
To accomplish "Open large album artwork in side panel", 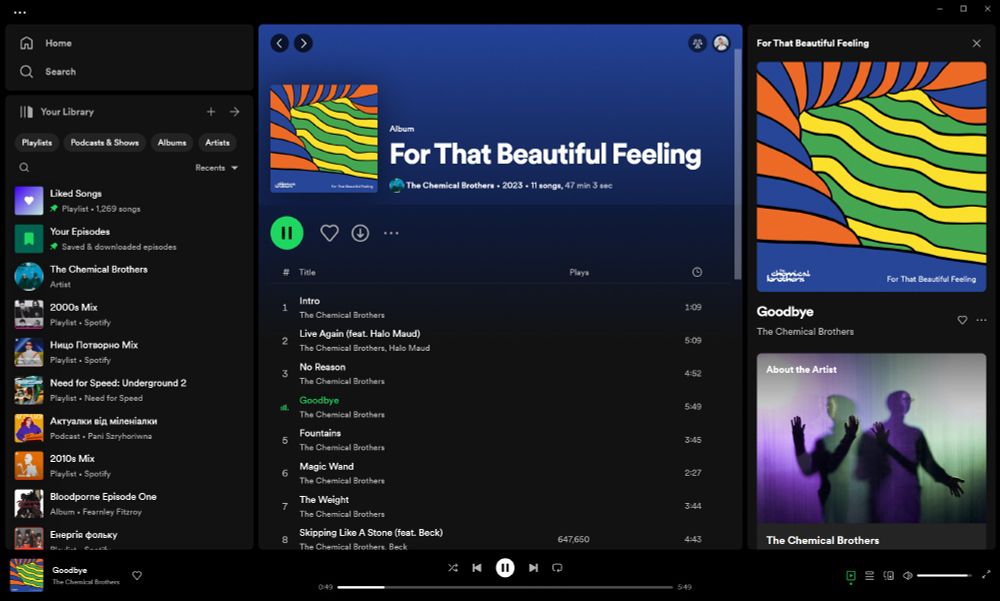I will pos(871,177).
